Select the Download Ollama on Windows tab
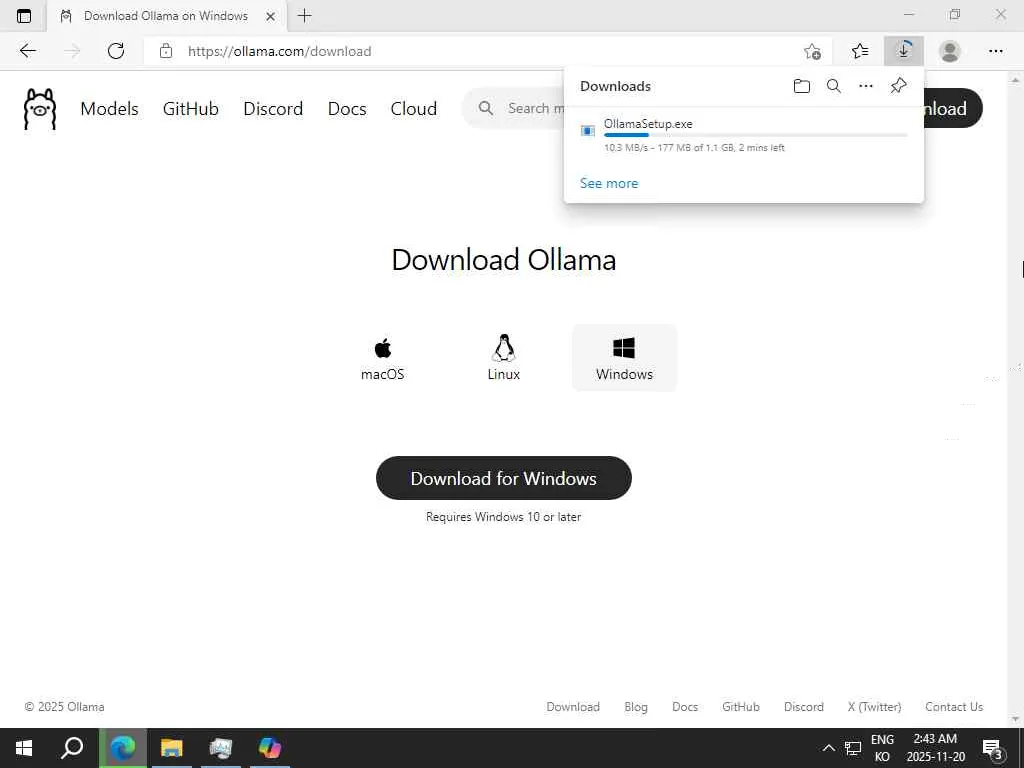This screenshot has width=1024, height=768. pos(166,16)
